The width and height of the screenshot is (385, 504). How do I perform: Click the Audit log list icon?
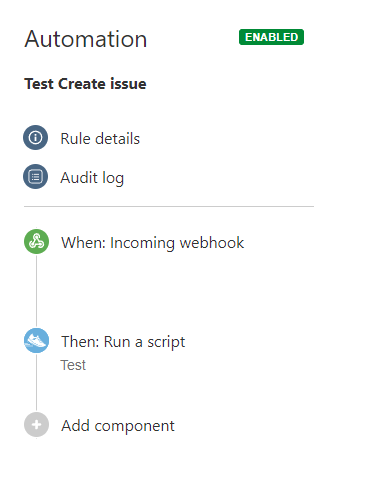pyautogui.click(x=35, y=176)
